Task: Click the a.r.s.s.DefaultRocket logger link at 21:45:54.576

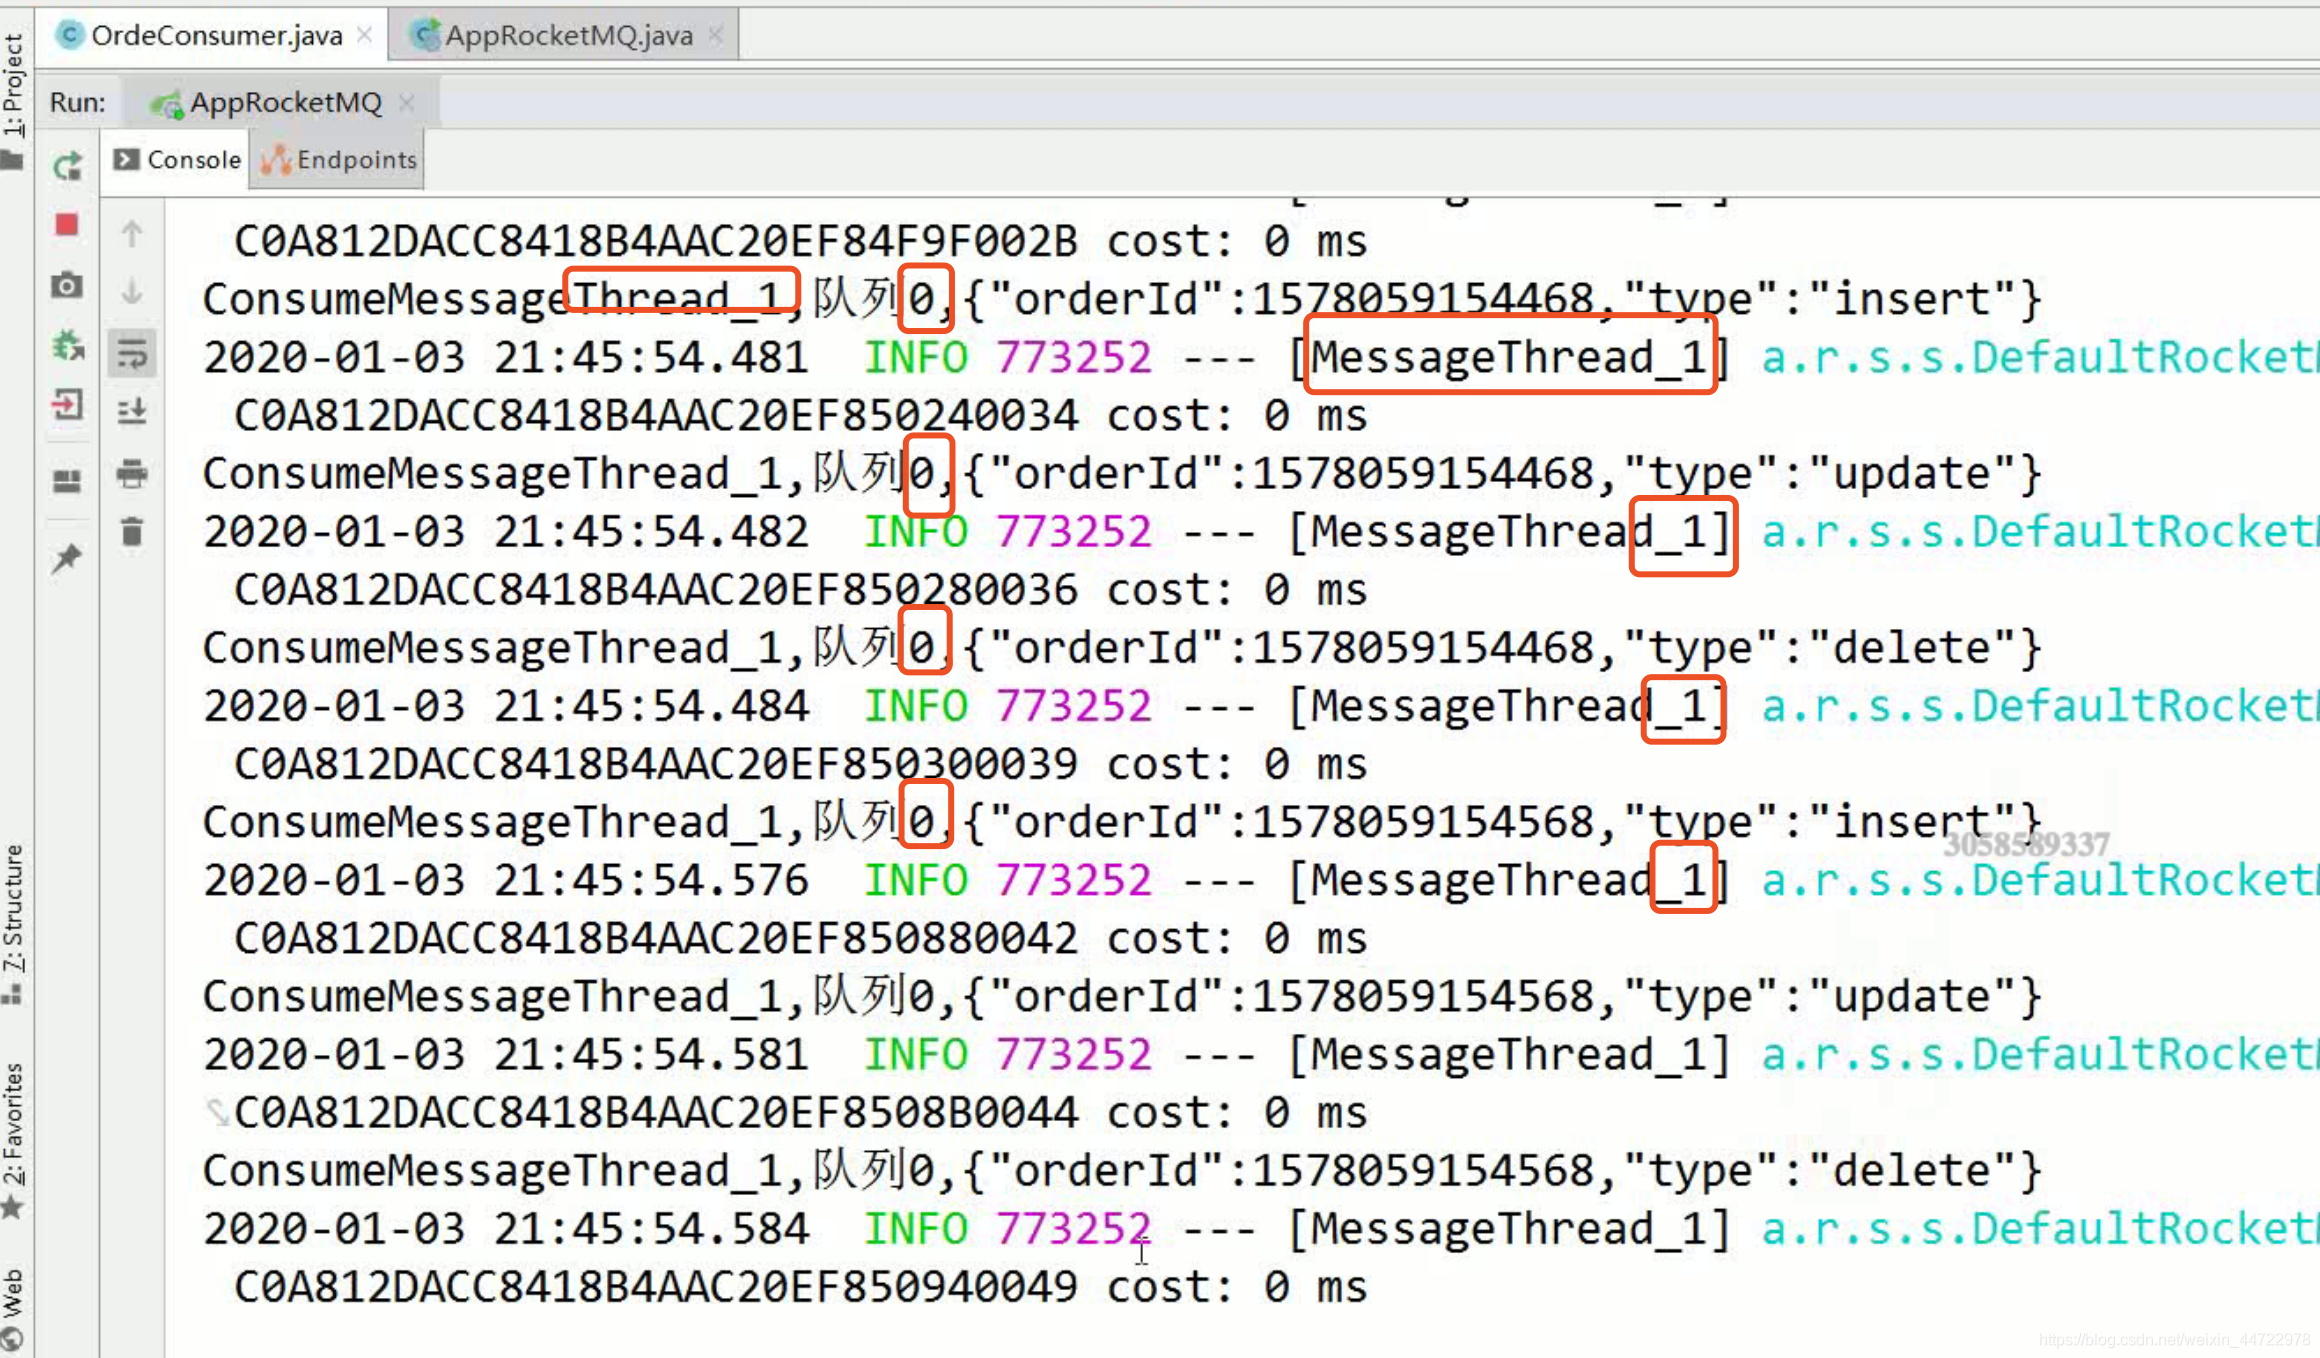Action: (x=2039, y=880)
